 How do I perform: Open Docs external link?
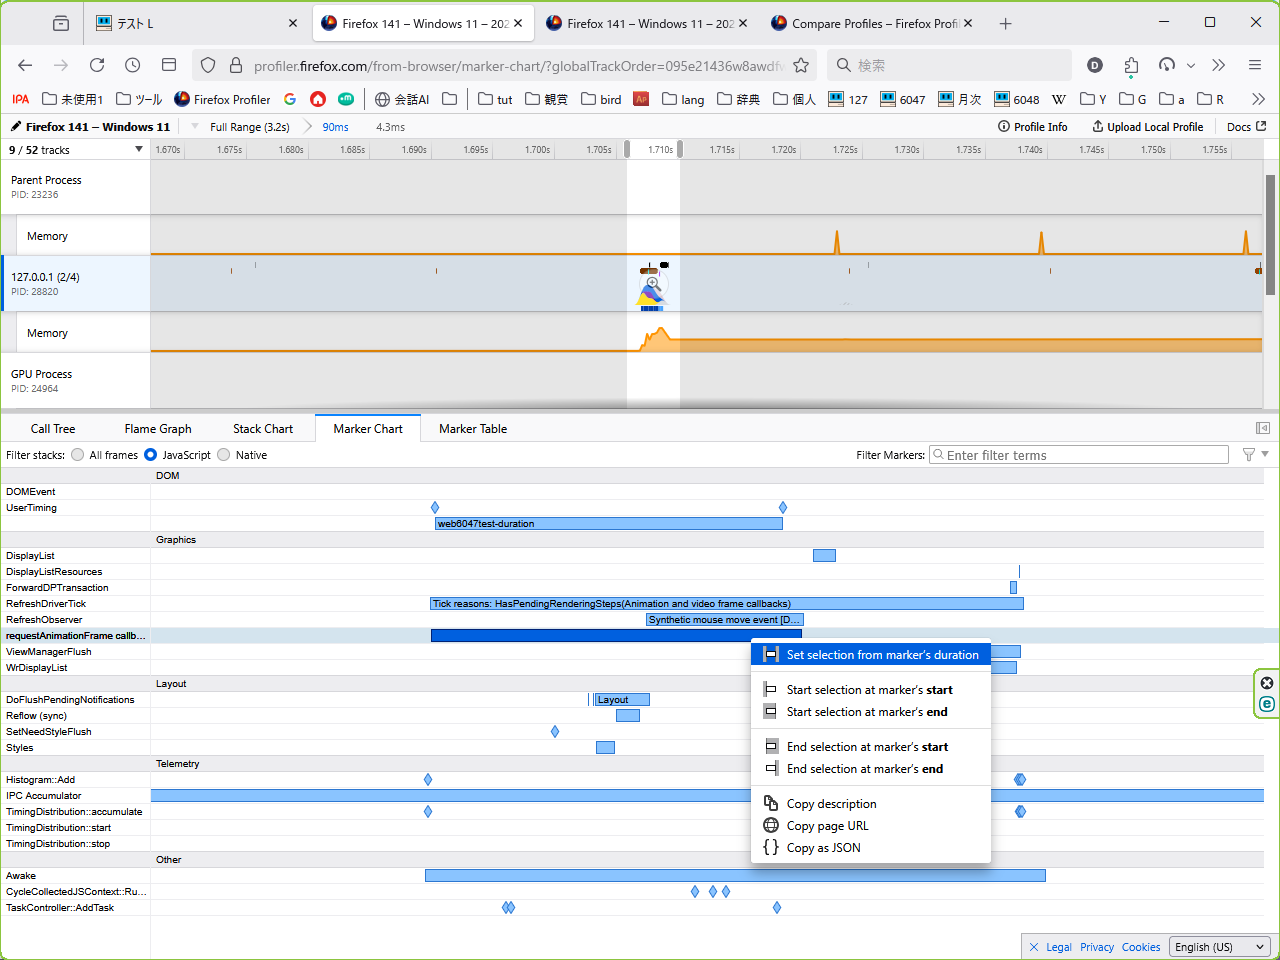click(1246, 127)
